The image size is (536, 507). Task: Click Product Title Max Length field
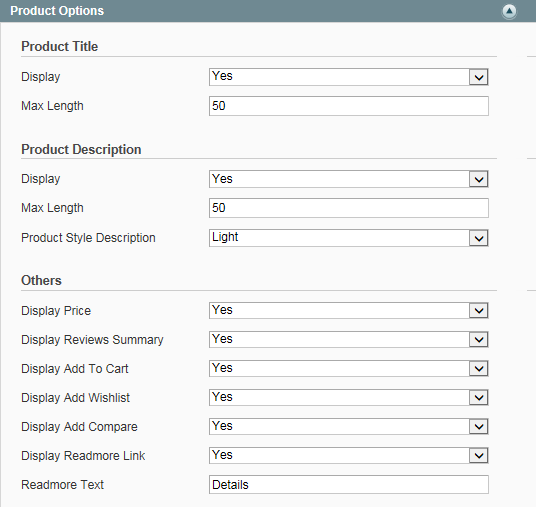(349, 106)
